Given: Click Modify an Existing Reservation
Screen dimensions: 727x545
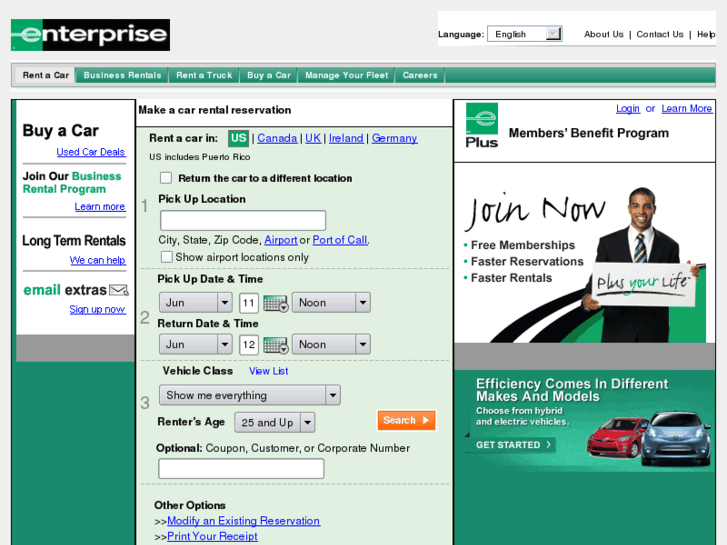Looking at the screenshot, I should [x=243, y=521].
